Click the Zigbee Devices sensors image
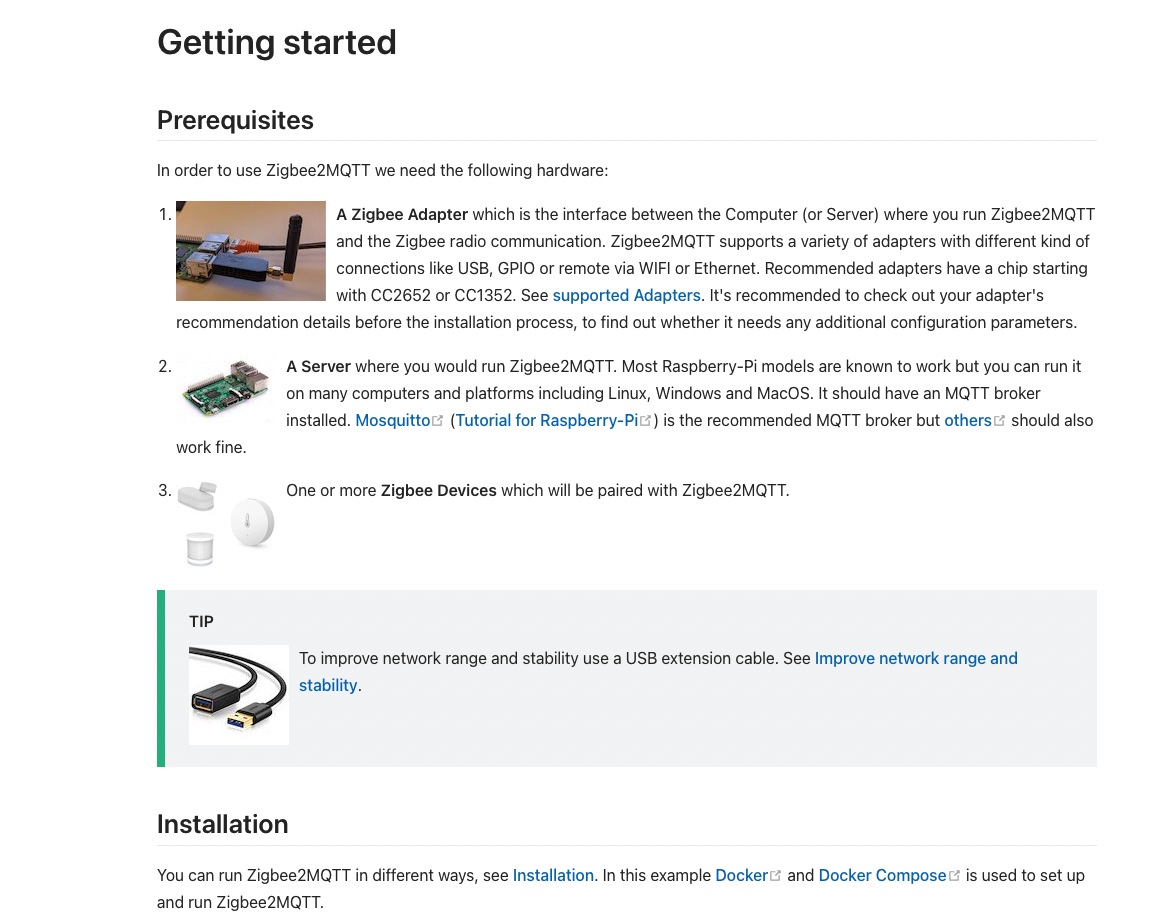 click(x=226, y=523)
